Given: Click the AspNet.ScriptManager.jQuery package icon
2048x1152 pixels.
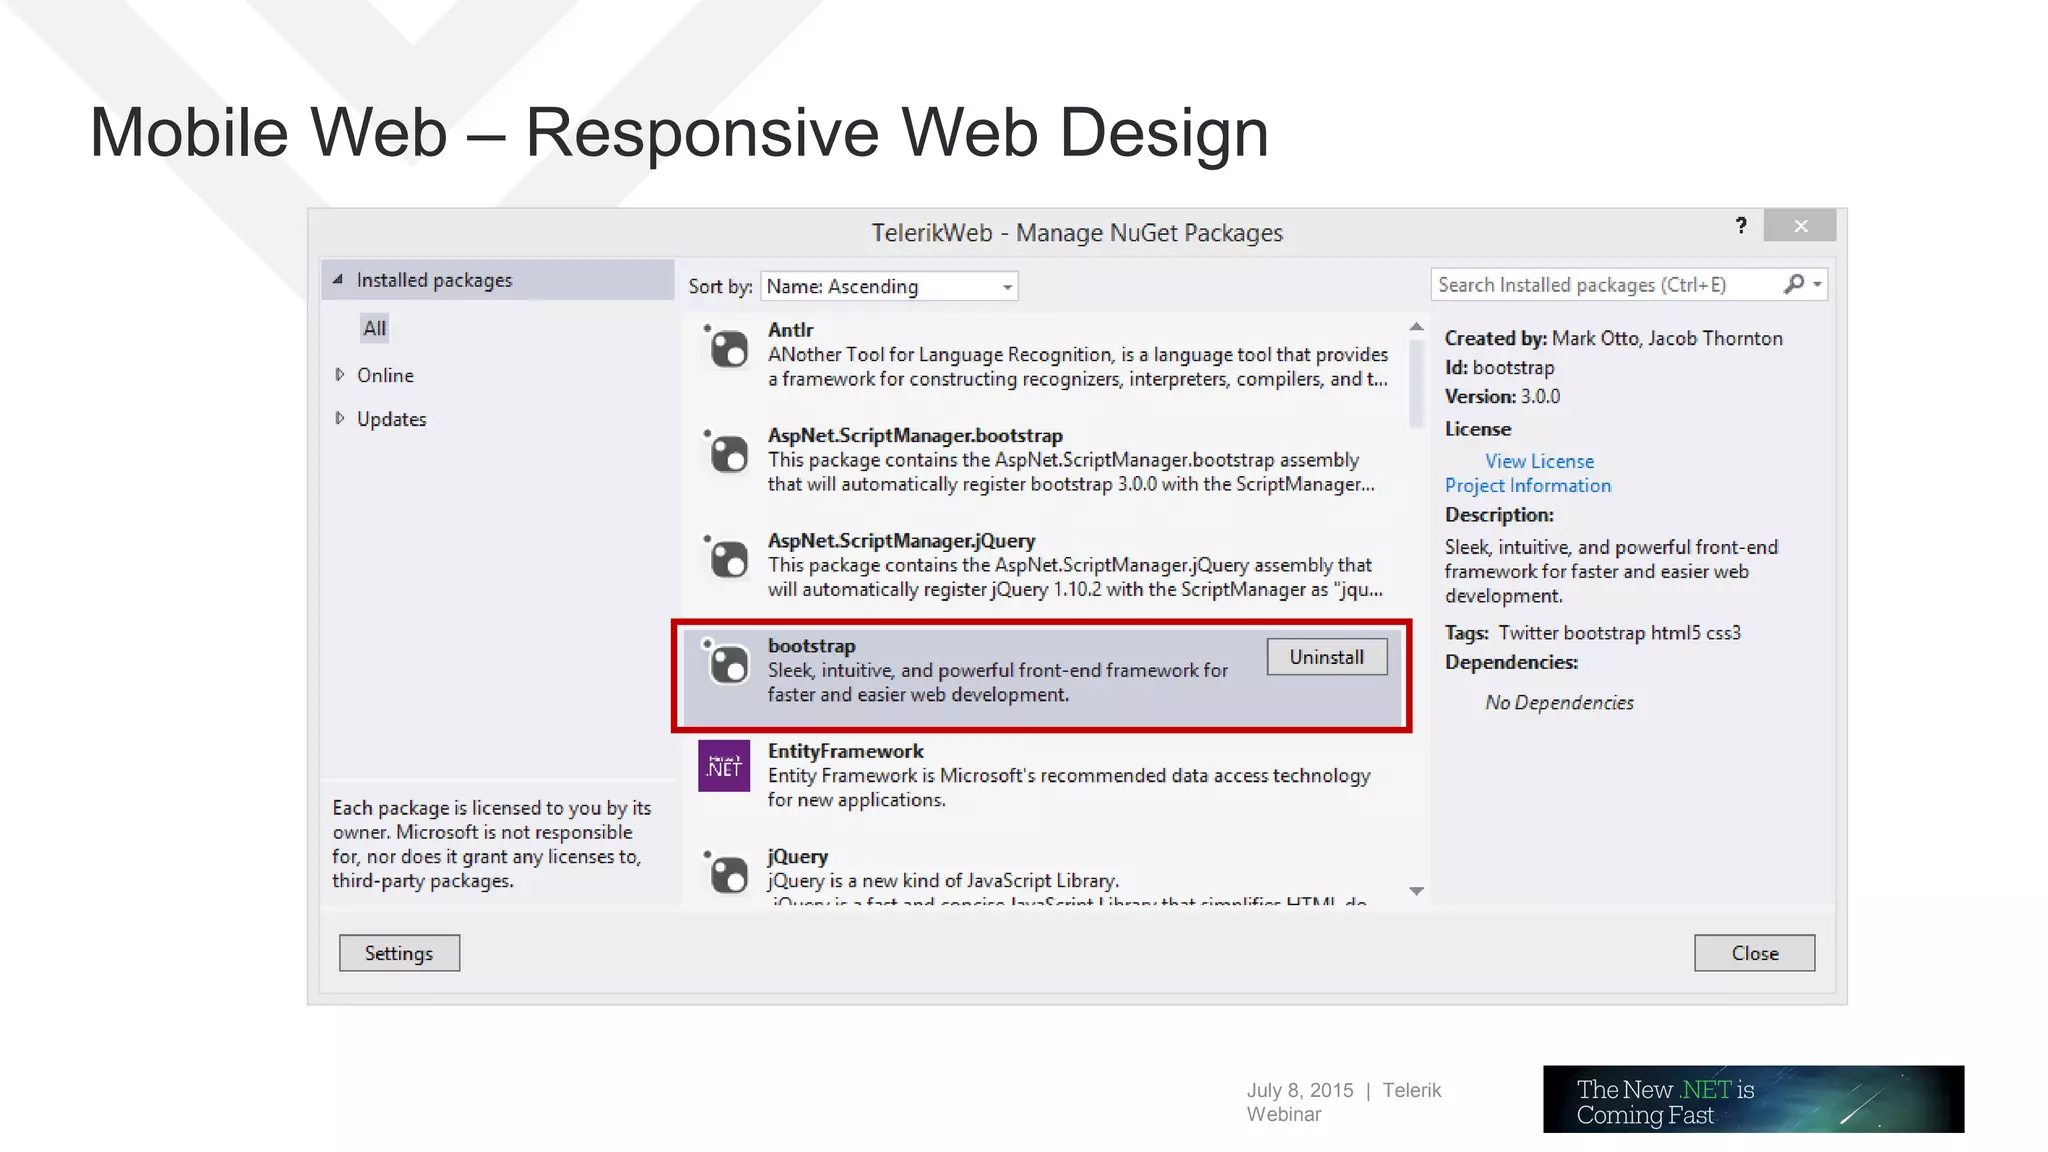Looking at the screenshot, I should tap(726, 558).
